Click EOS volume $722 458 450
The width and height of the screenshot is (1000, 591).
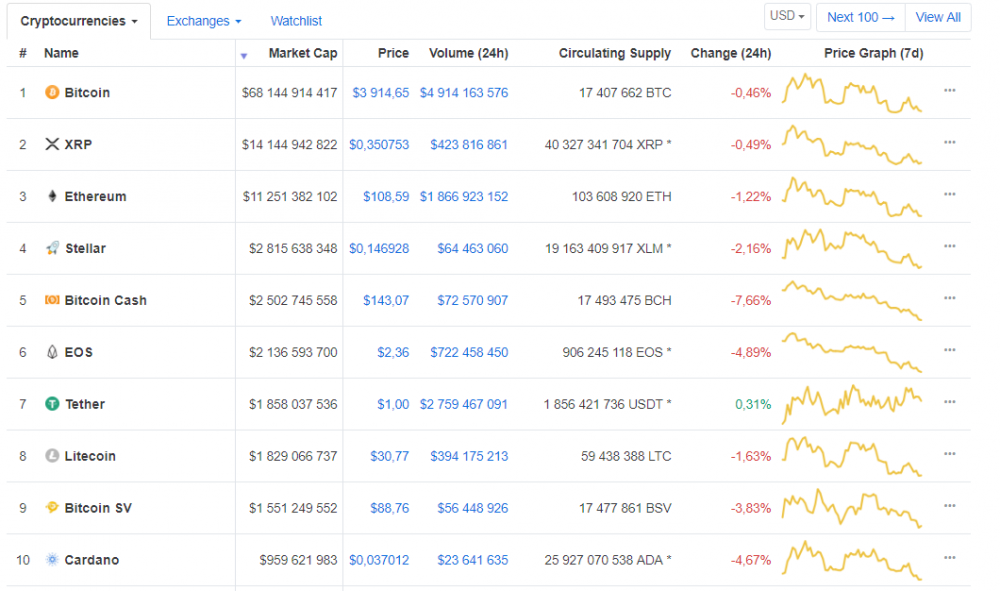tap(469, 352)
